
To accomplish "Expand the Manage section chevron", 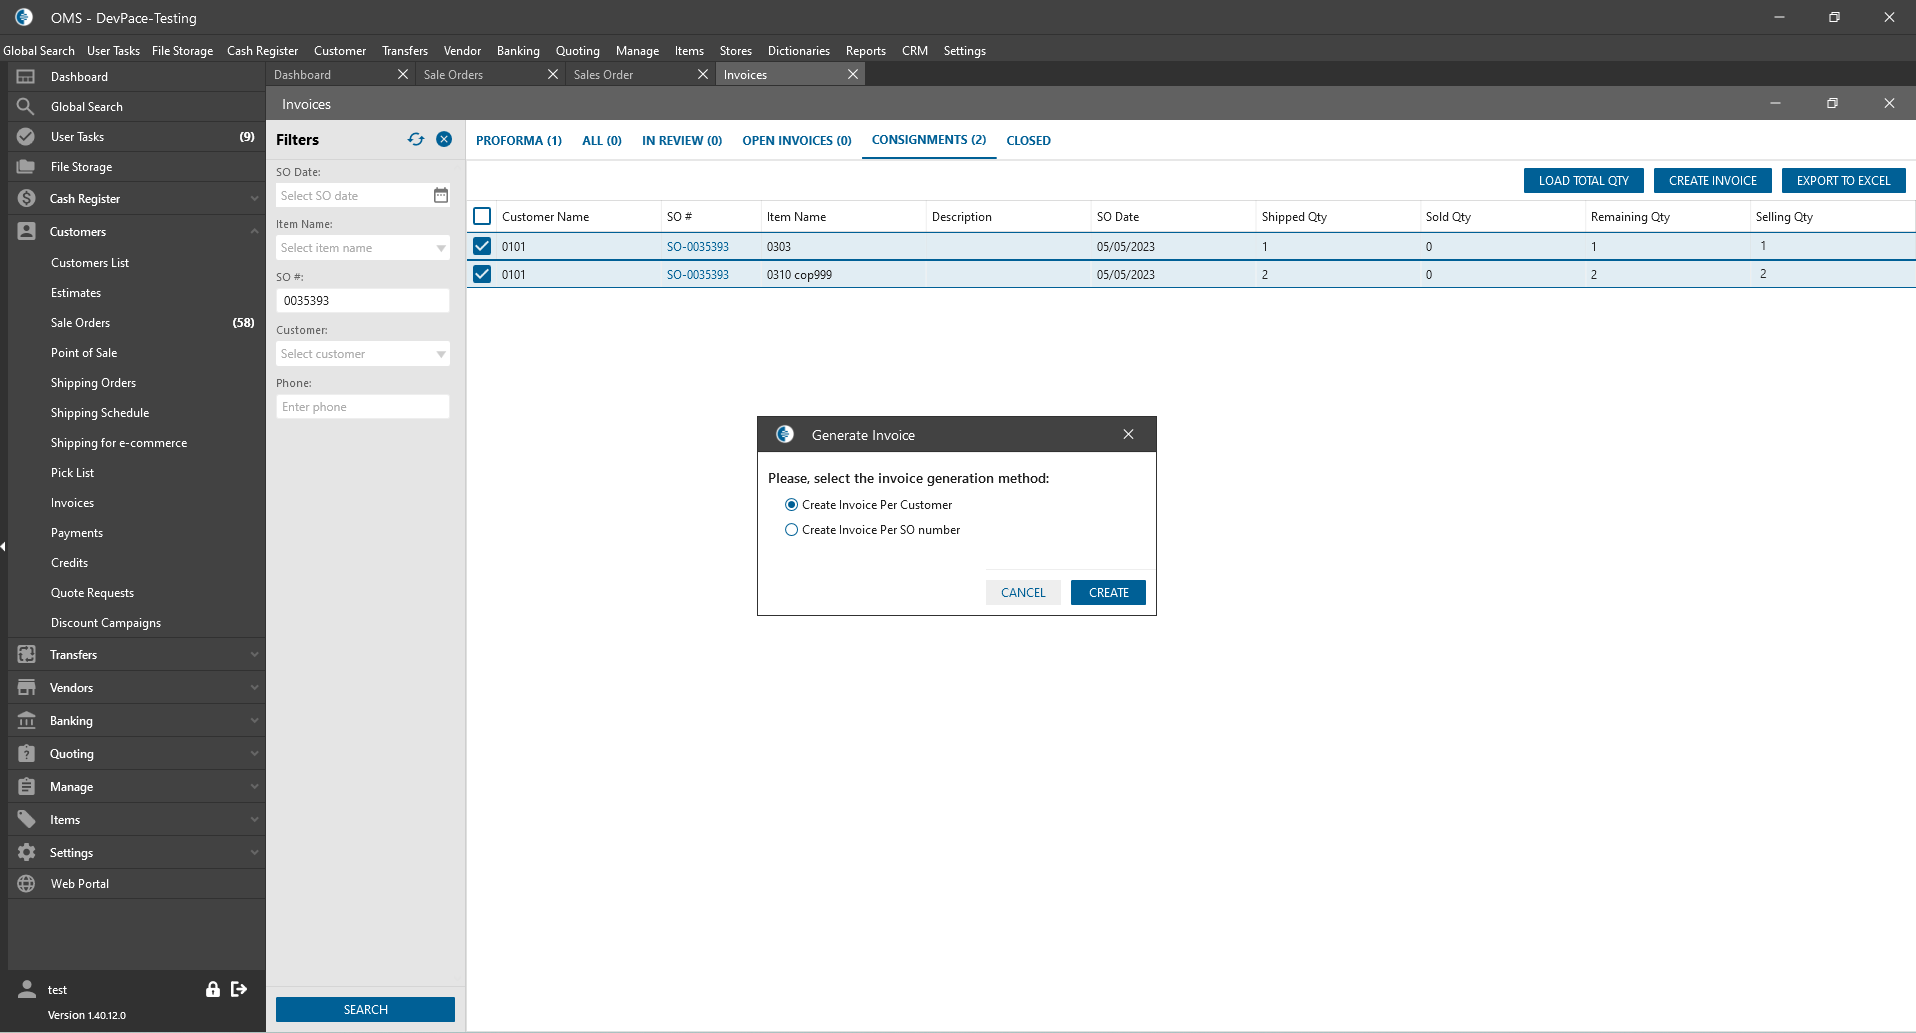I will click(254, 787).
